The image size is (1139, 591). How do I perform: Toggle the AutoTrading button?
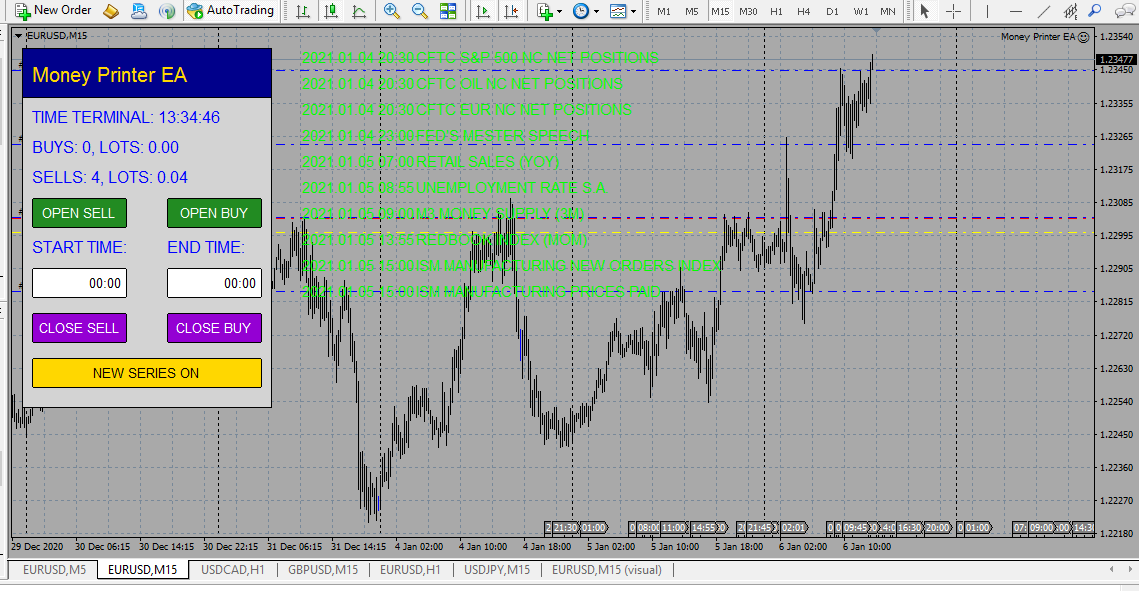tap(230, 10)
